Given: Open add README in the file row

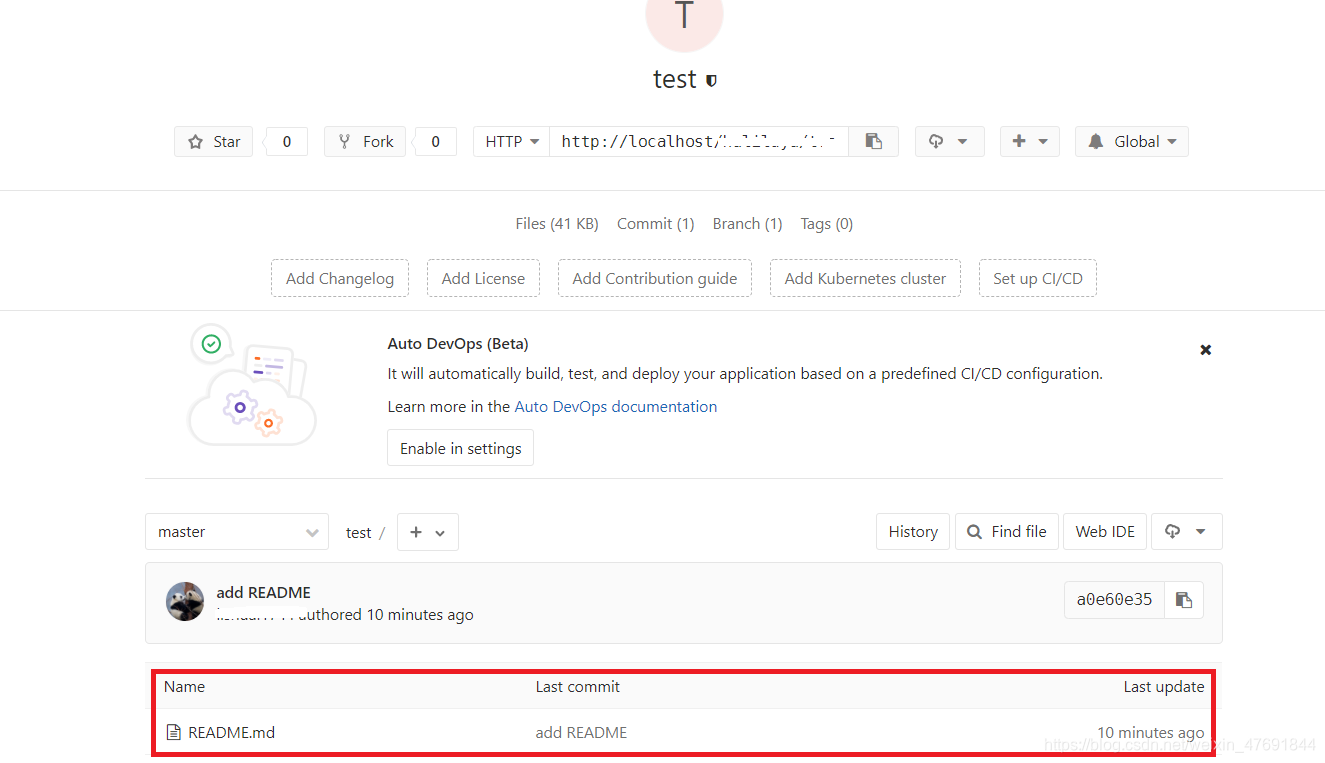Looking at the screenshot, I should pyautogui.click(x=581, y=732).
